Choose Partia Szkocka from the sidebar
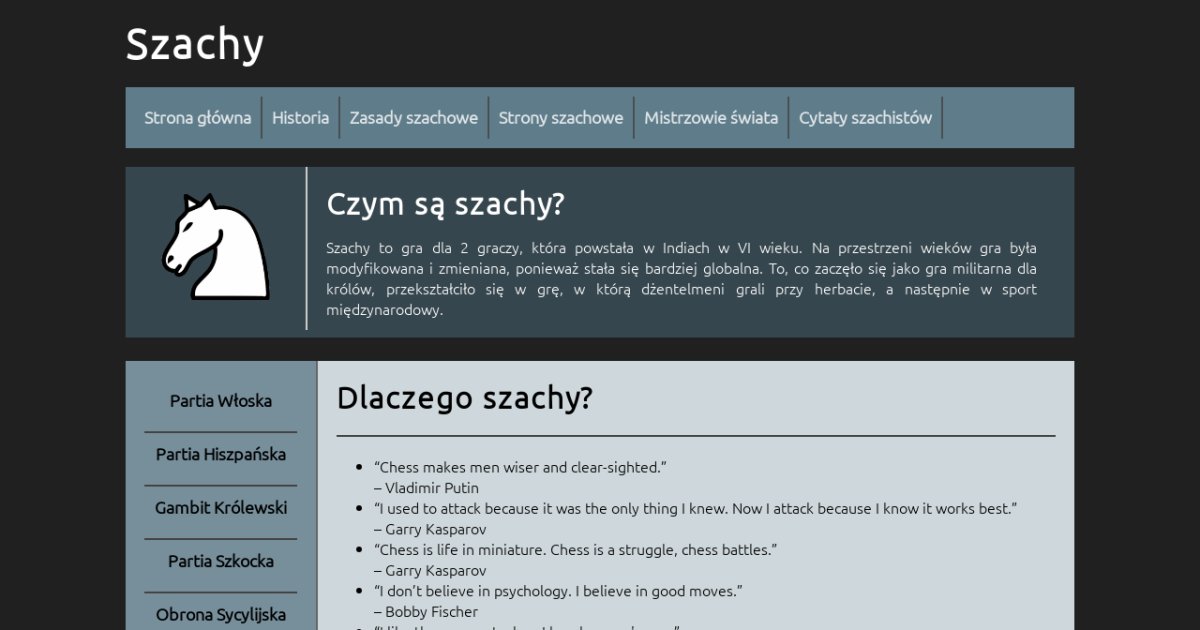This screenshot has height=630, width=1200. coord(221,561)
